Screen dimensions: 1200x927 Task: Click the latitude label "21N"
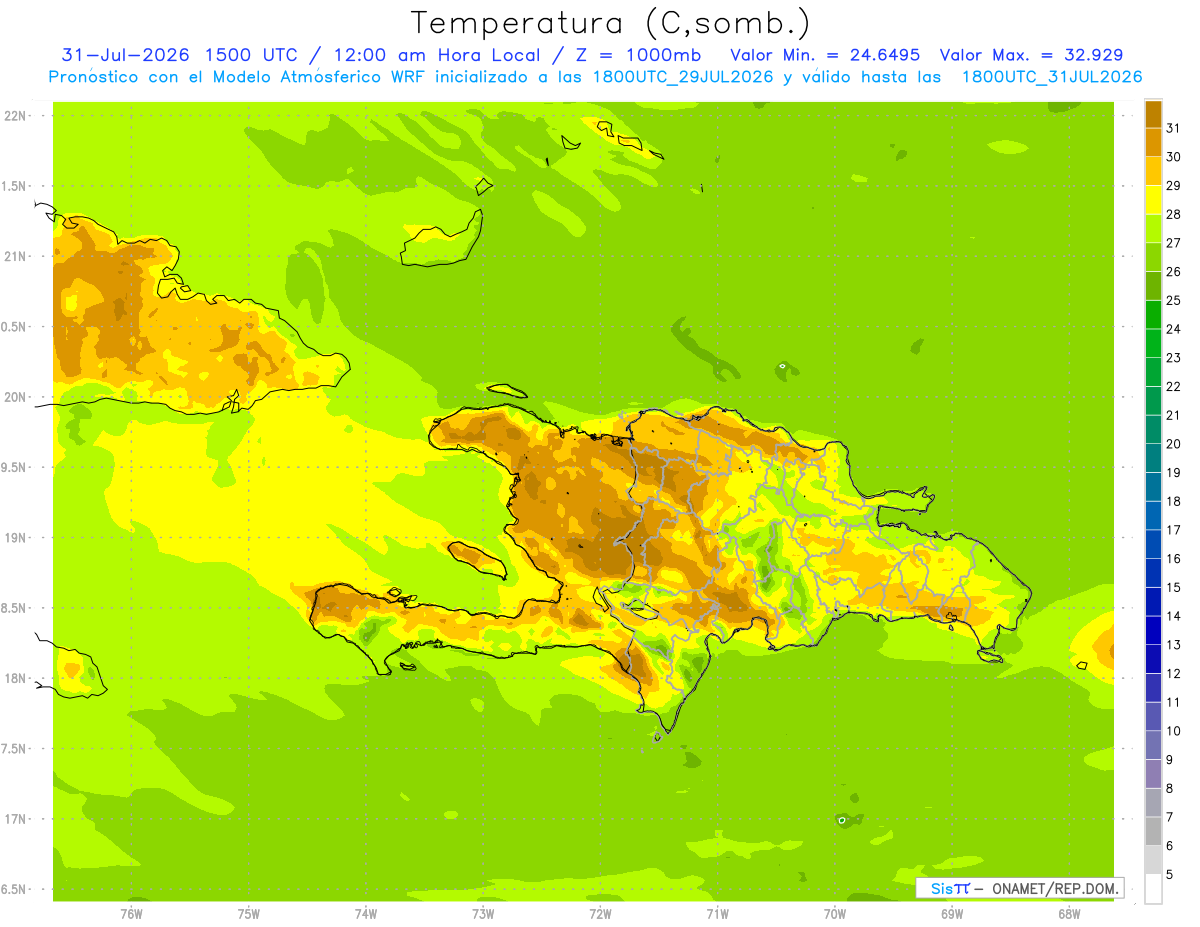point(15,256)
